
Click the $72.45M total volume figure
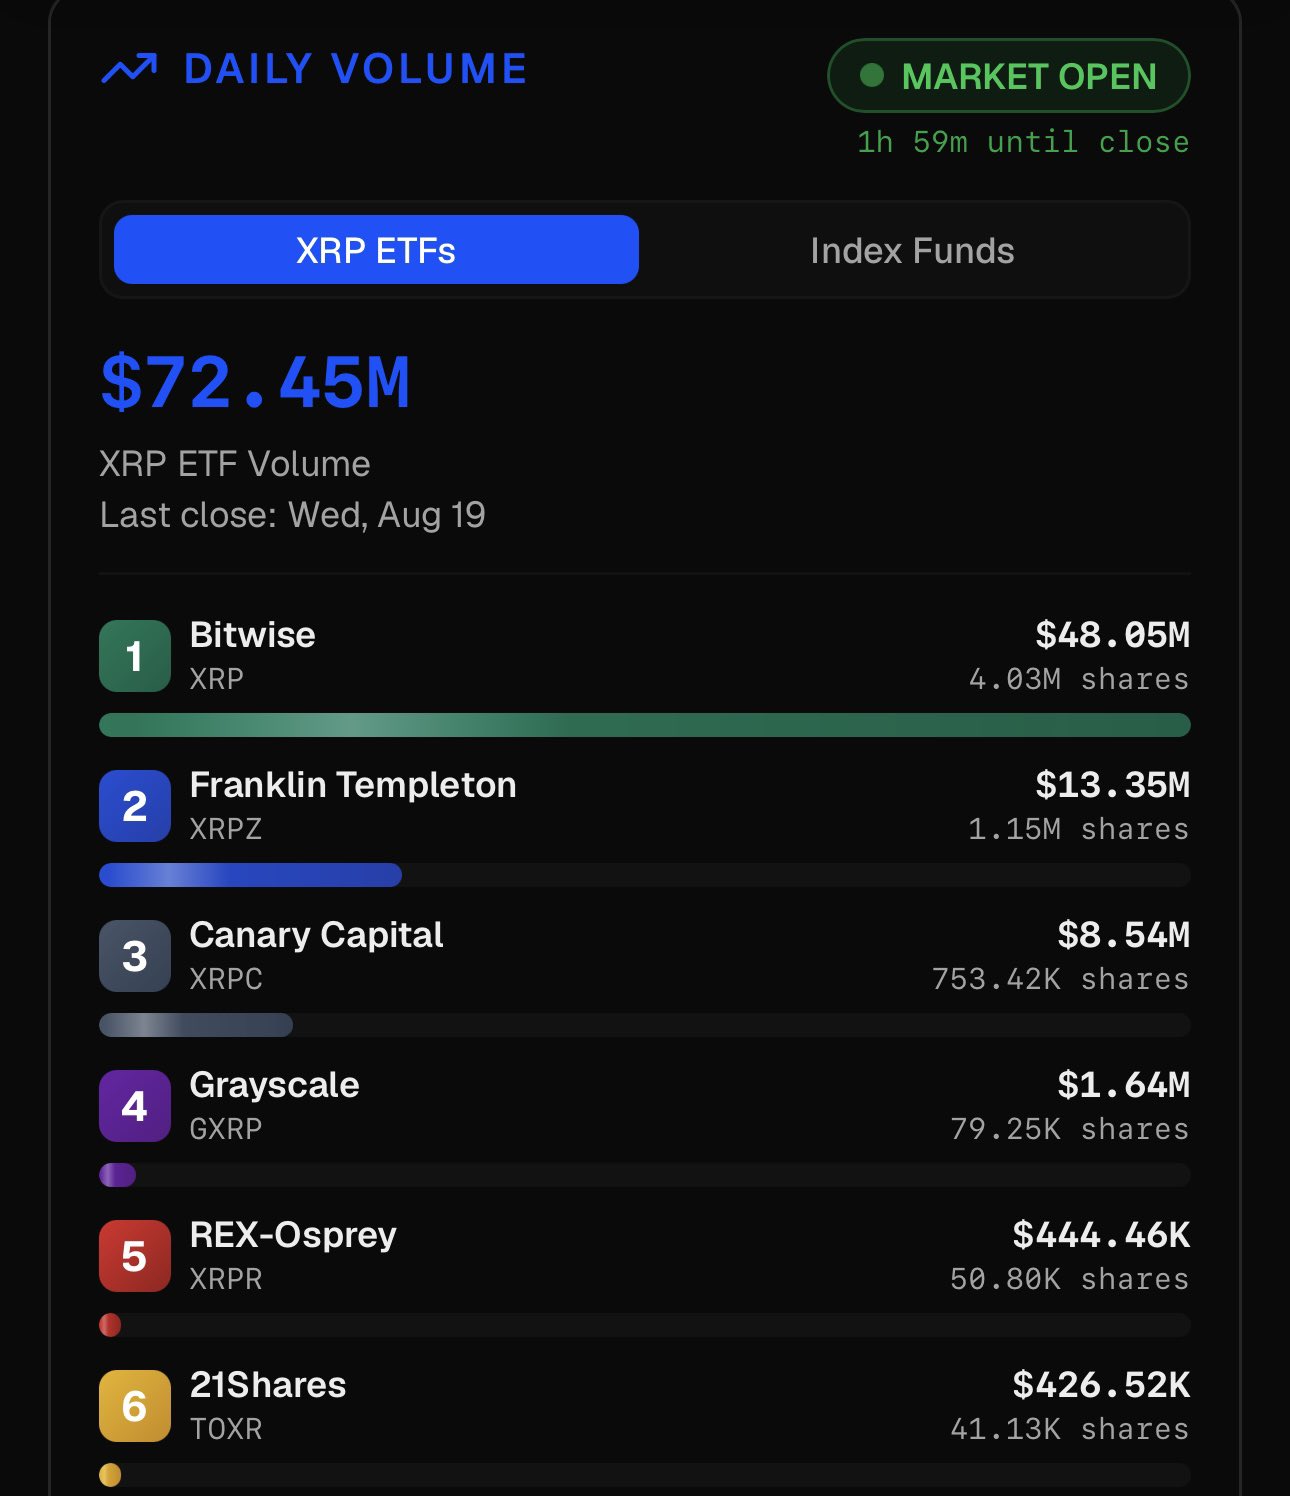255,383
